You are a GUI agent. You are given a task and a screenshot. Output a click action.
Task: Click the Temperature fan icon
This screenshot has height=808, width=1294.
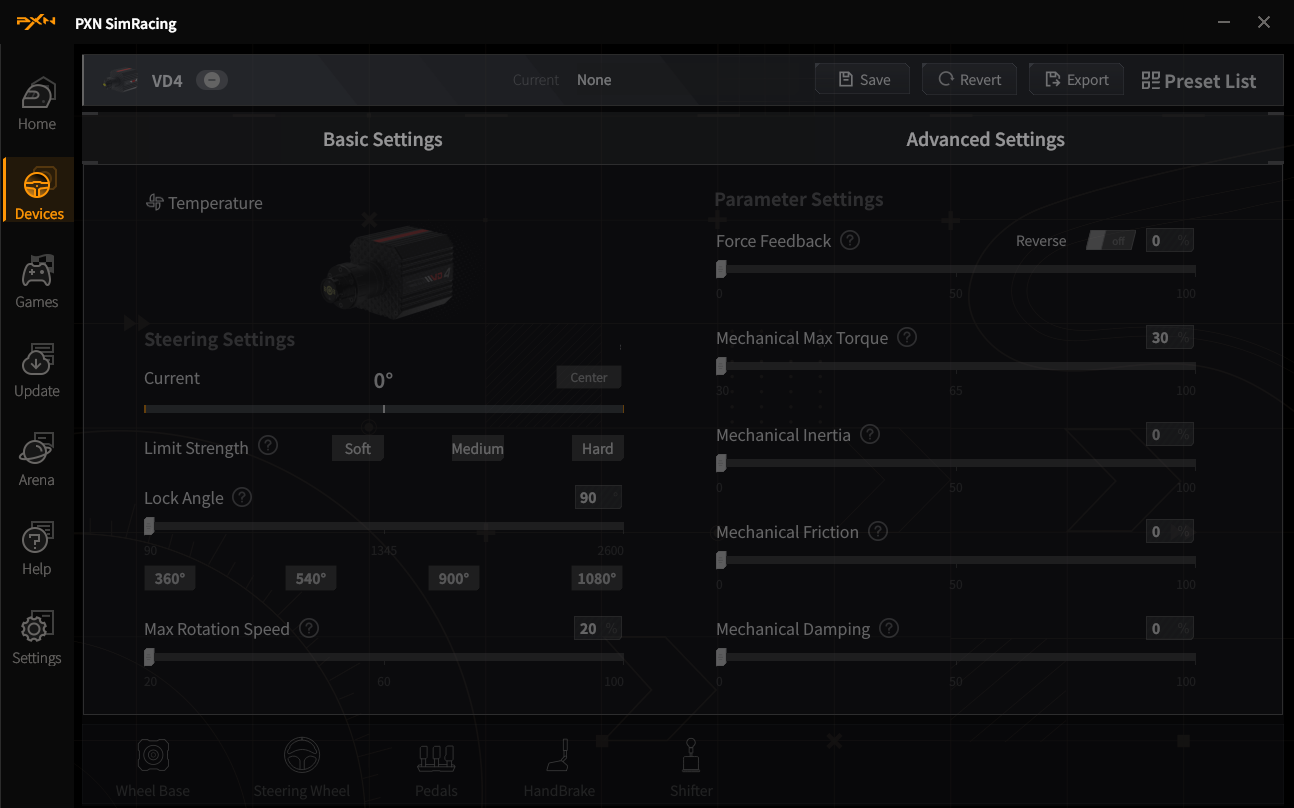point(155,203)
